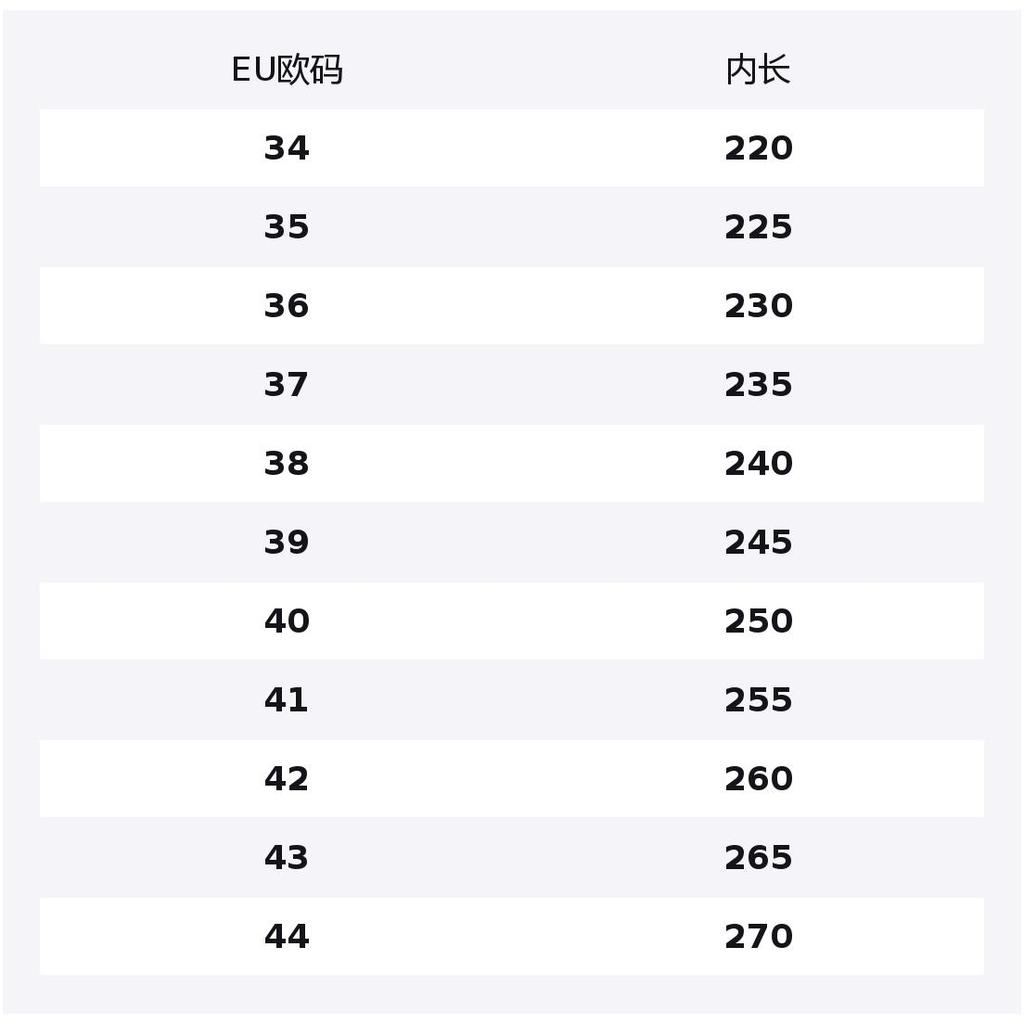Choose EU size 37 cell
The height and width of the screenshot is (1024, 1024).
[287, 385]
